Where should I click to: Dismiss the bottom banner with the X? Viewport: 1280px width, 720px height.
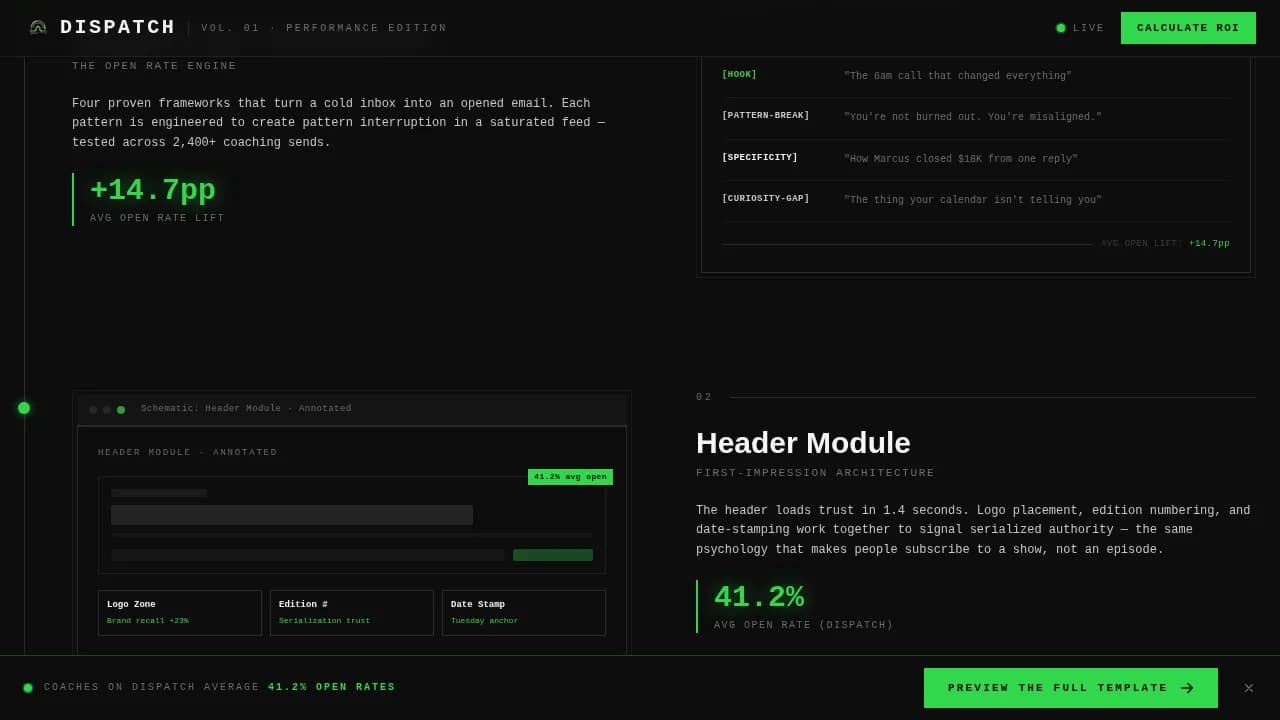click(1248, 688)
